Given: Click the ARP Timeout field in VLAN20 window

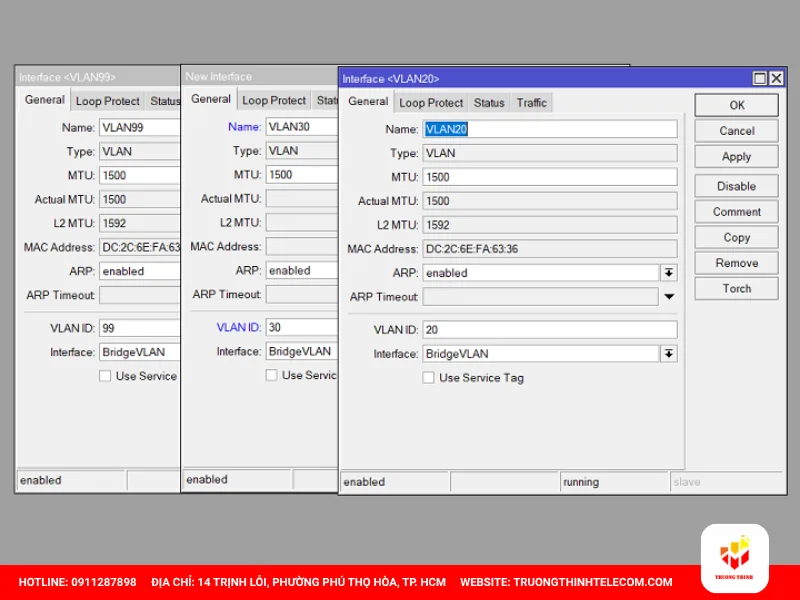Looking at the screenshot, I should 540,296.
